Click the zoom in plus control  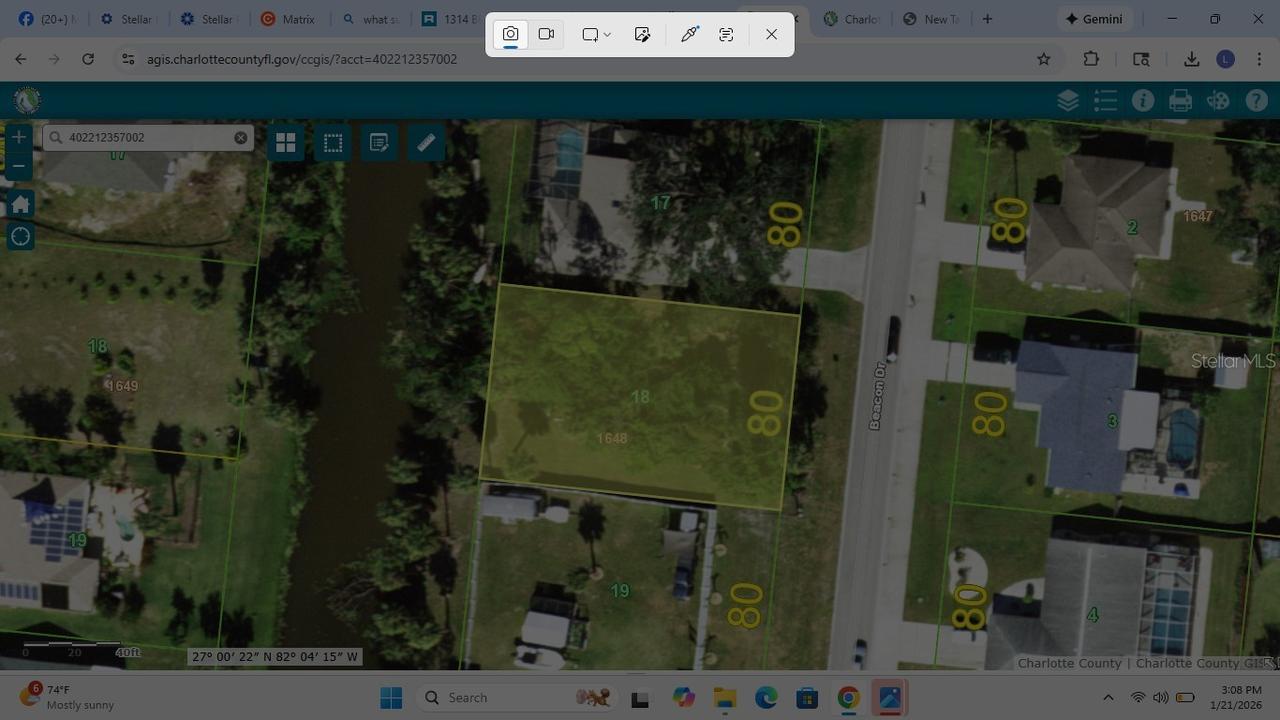pyautogui.click(x=18, y=137)
